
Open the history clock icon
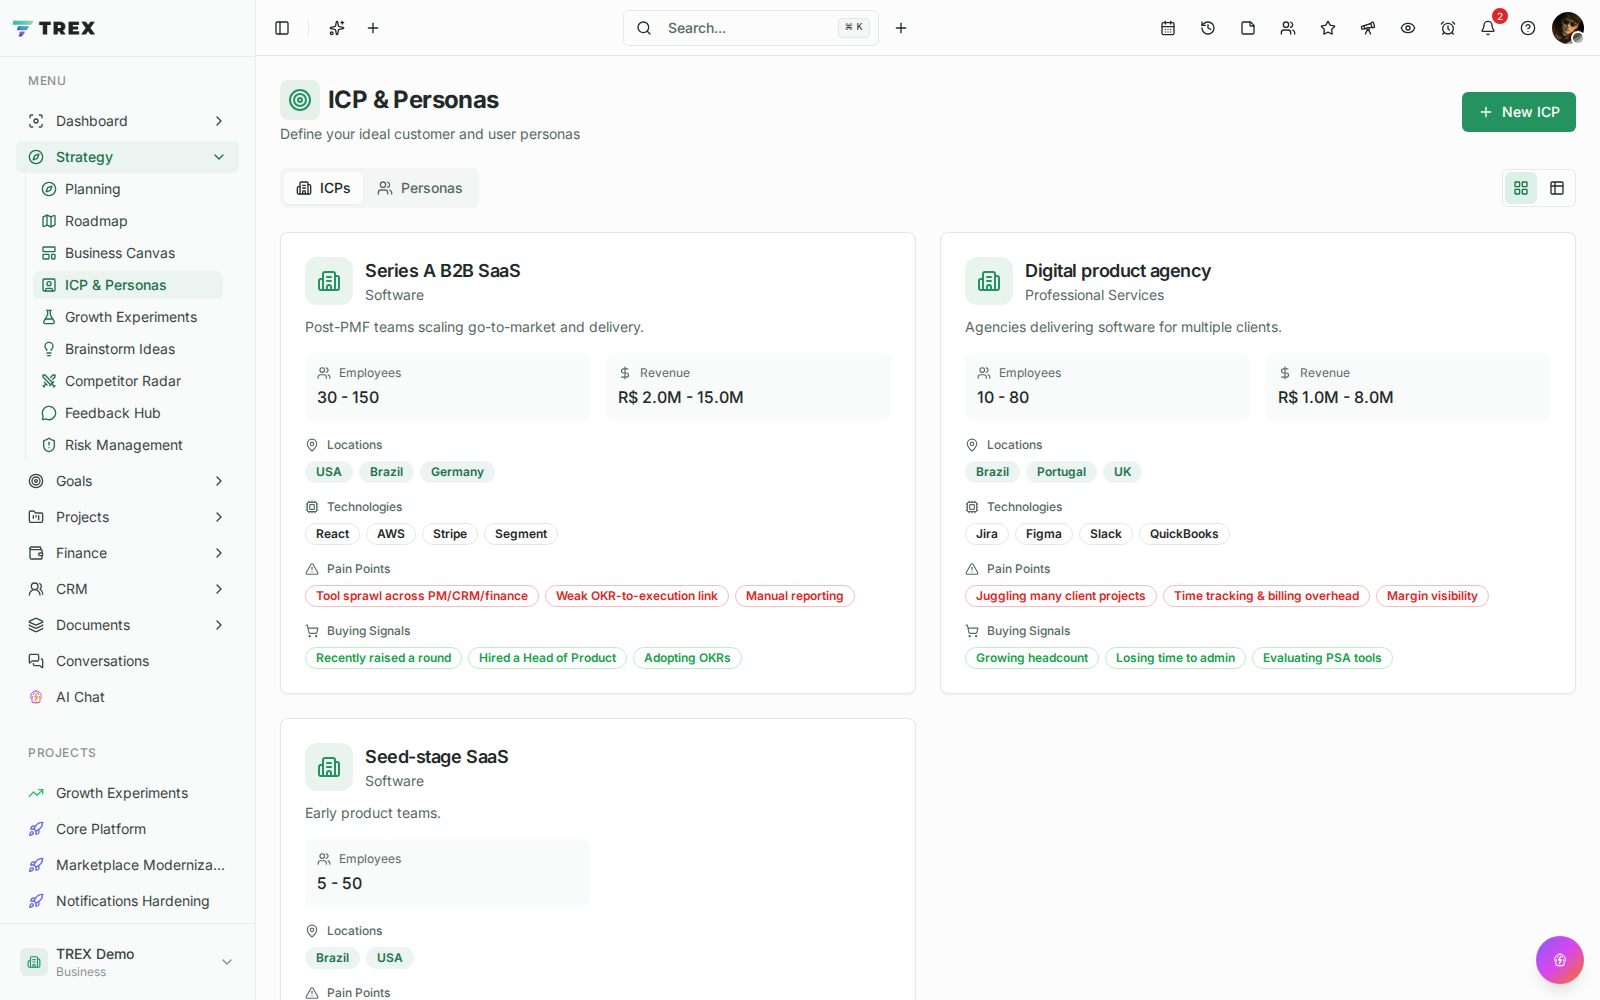[x=1208, y=28]
